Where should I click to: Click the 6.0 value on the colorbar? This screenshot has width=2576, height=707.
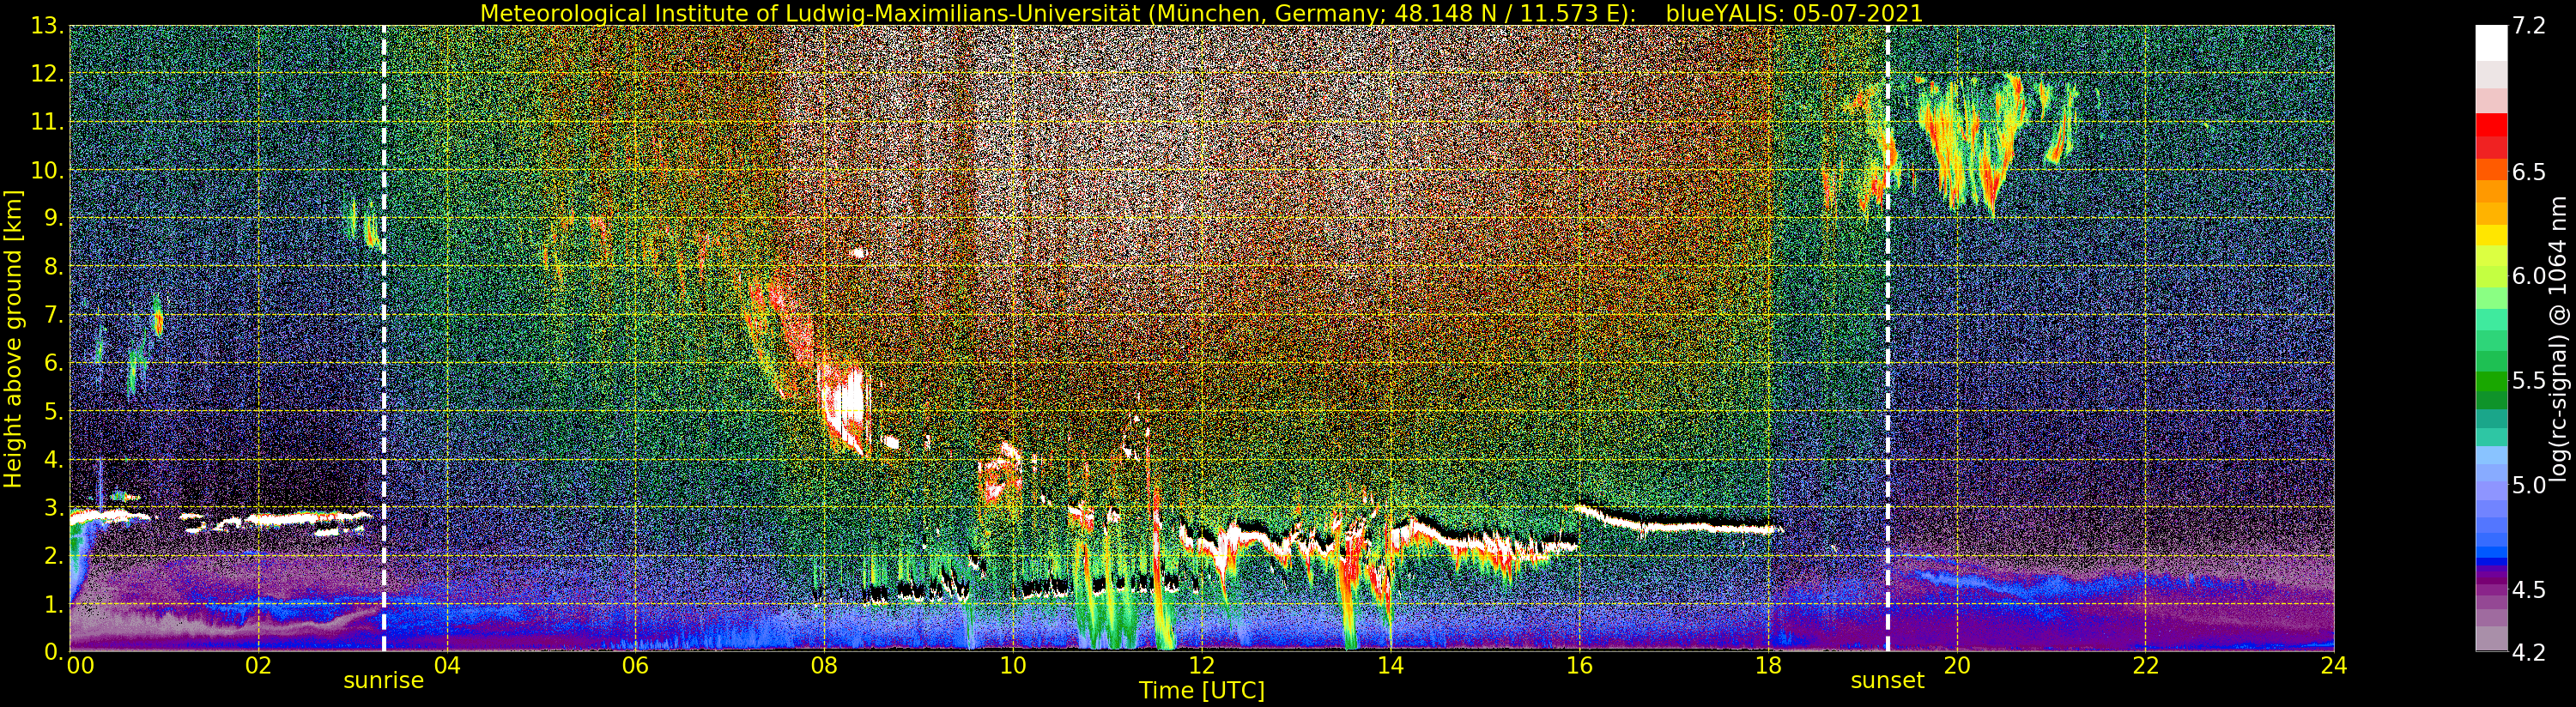tap(2529, 277)
